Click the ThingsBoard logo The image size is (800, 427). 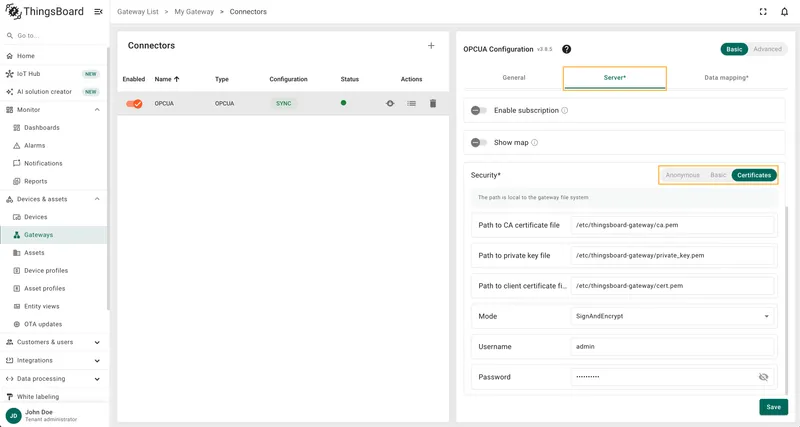44,11
